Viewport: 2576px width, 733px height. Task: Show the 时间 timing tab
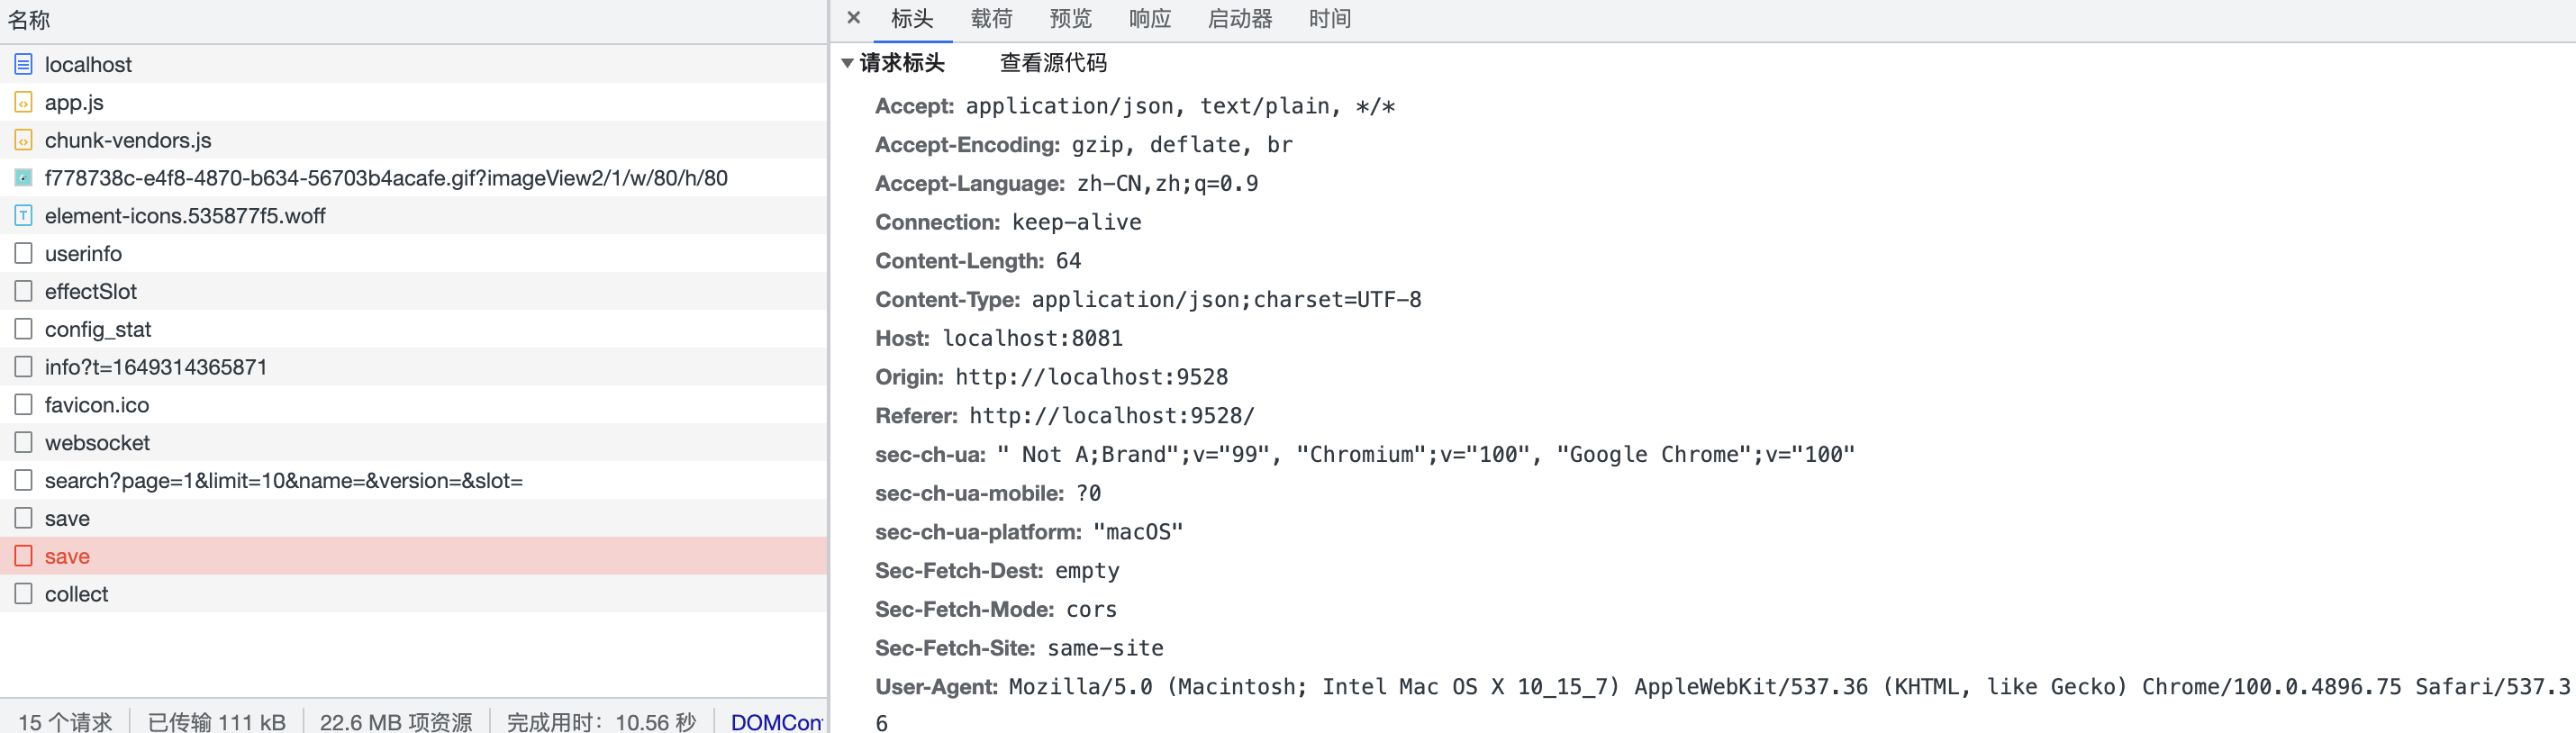click(1329, 19)
